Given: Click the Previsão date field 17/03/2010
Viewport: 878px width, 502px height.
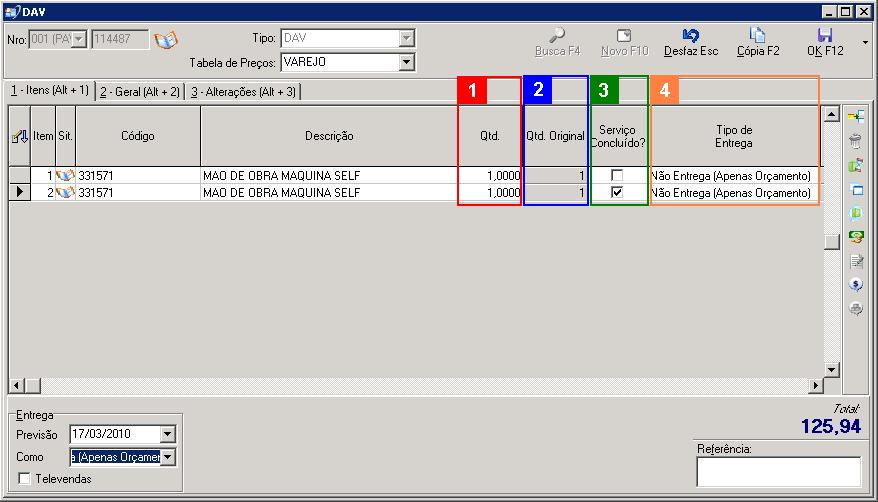Looking at the screenshot, I should 115,434.
